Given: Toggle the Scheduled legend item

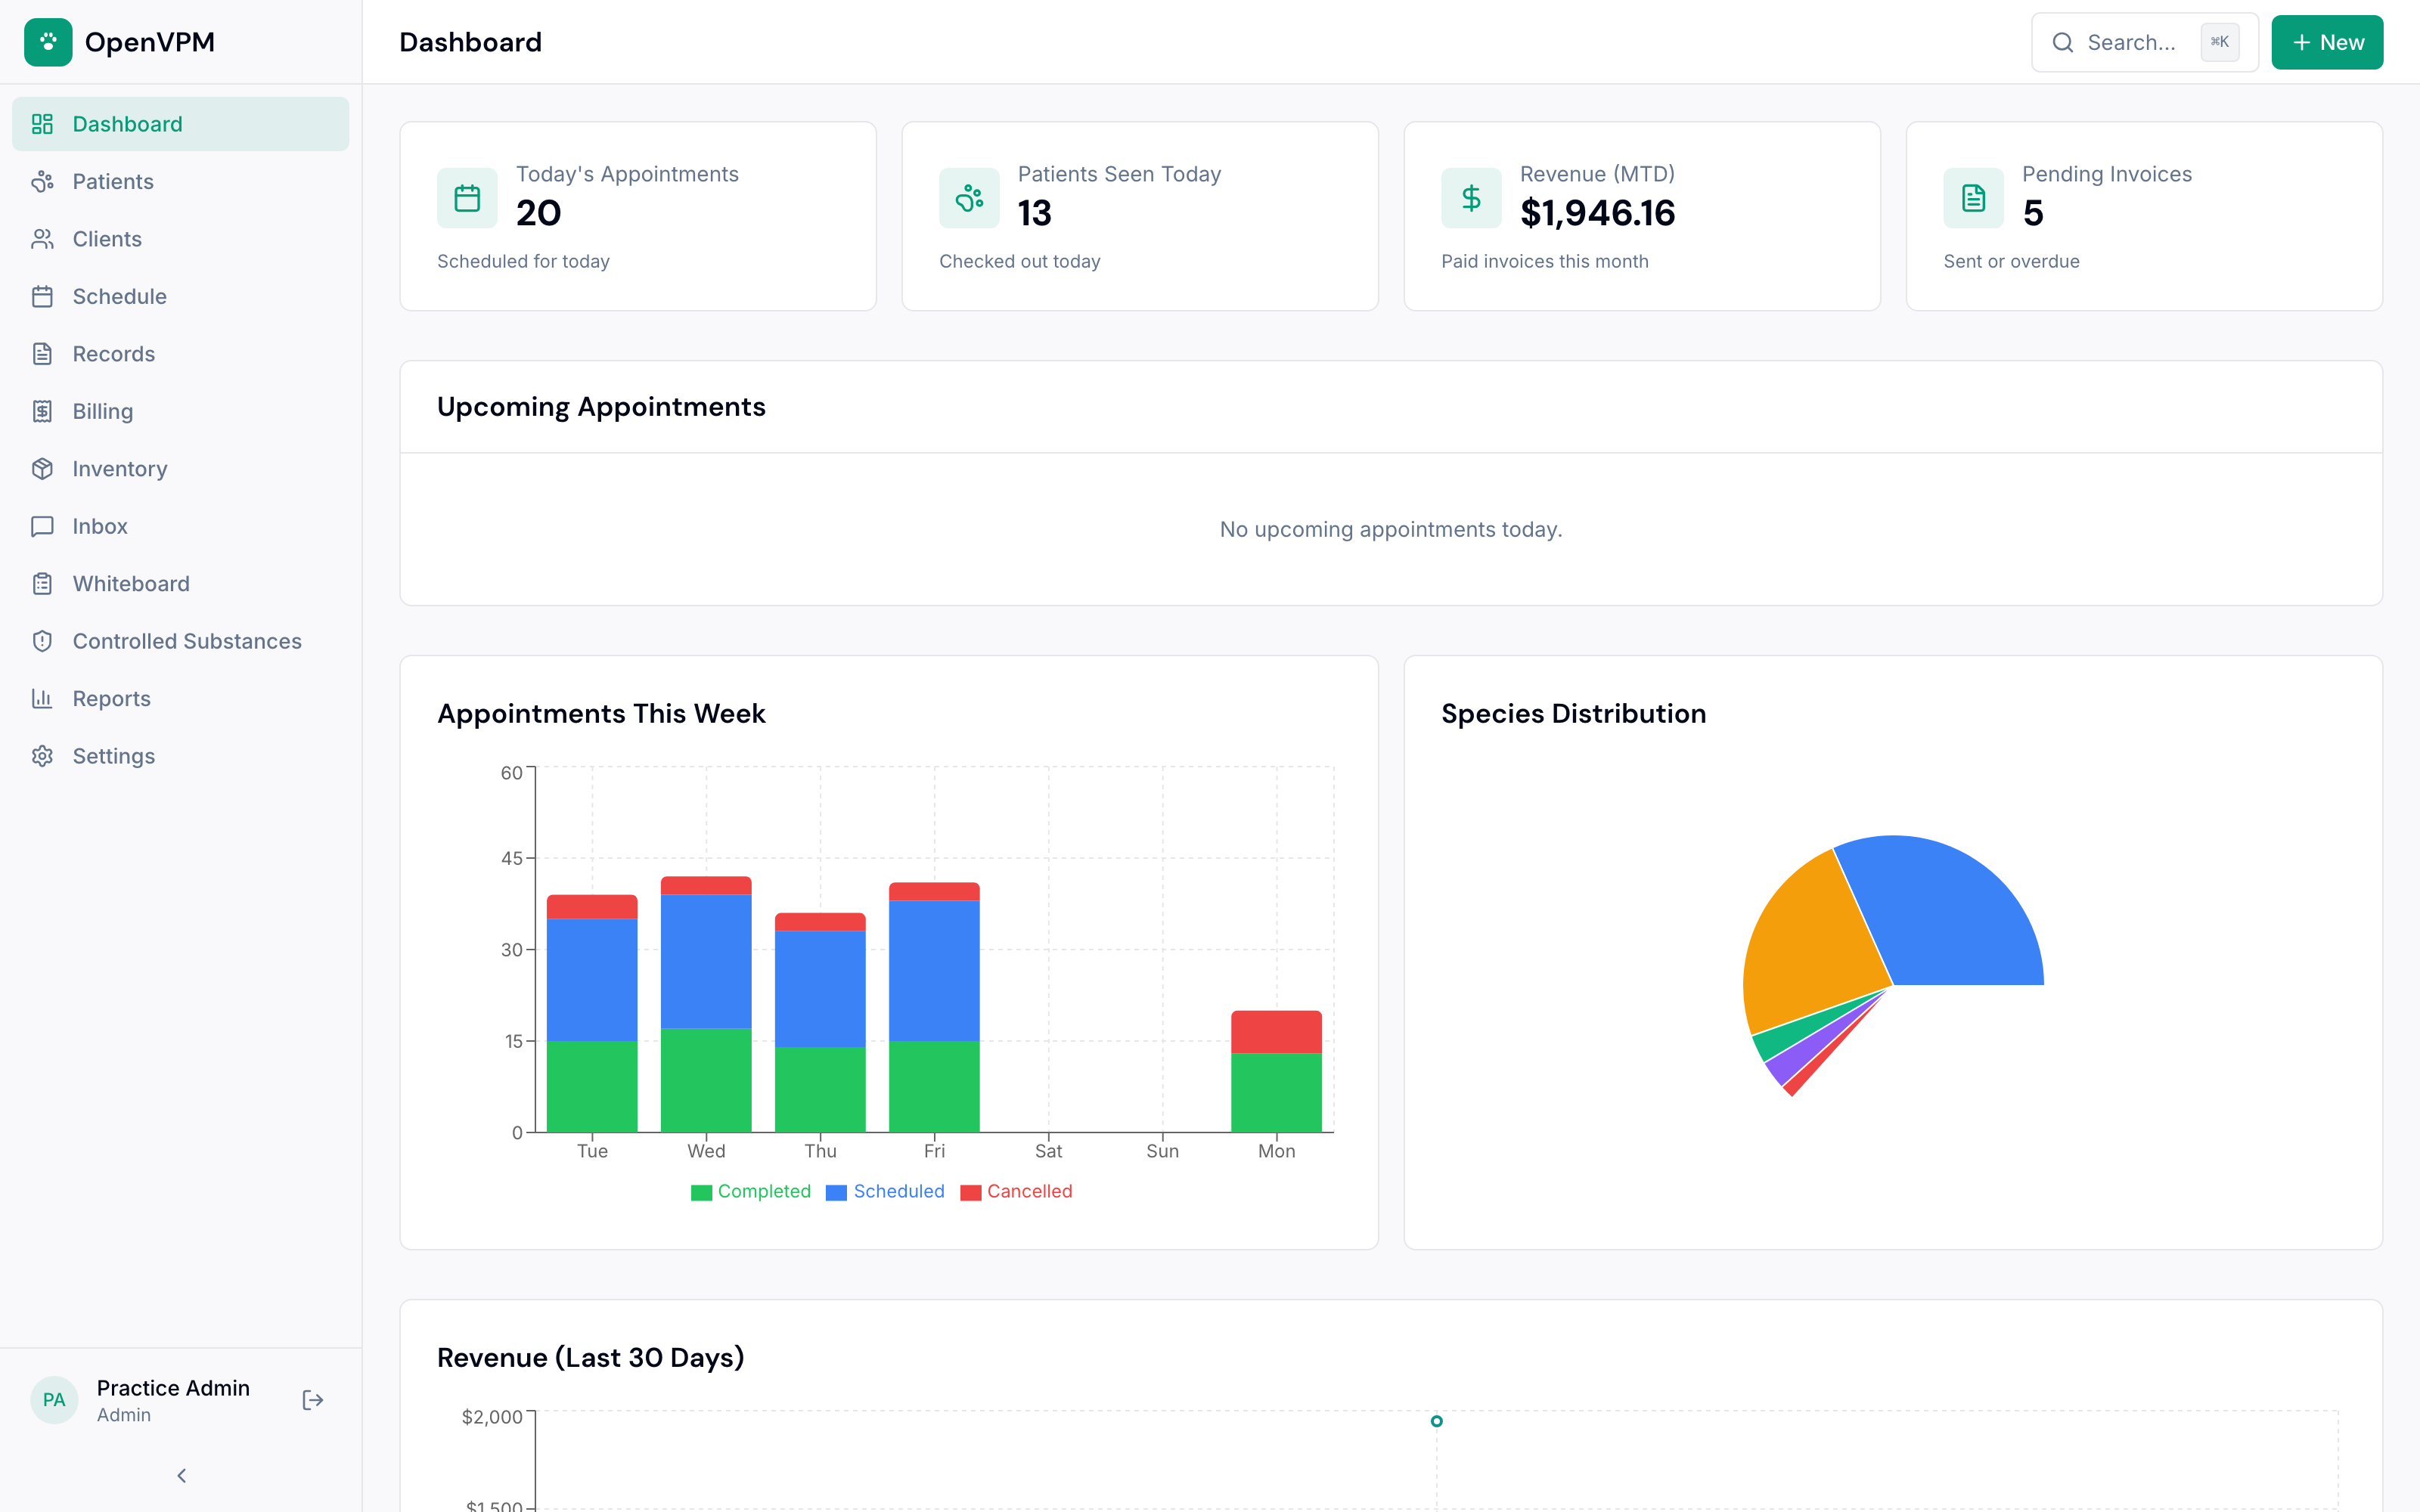Looking at the screenshot, I should (885, 1191).
